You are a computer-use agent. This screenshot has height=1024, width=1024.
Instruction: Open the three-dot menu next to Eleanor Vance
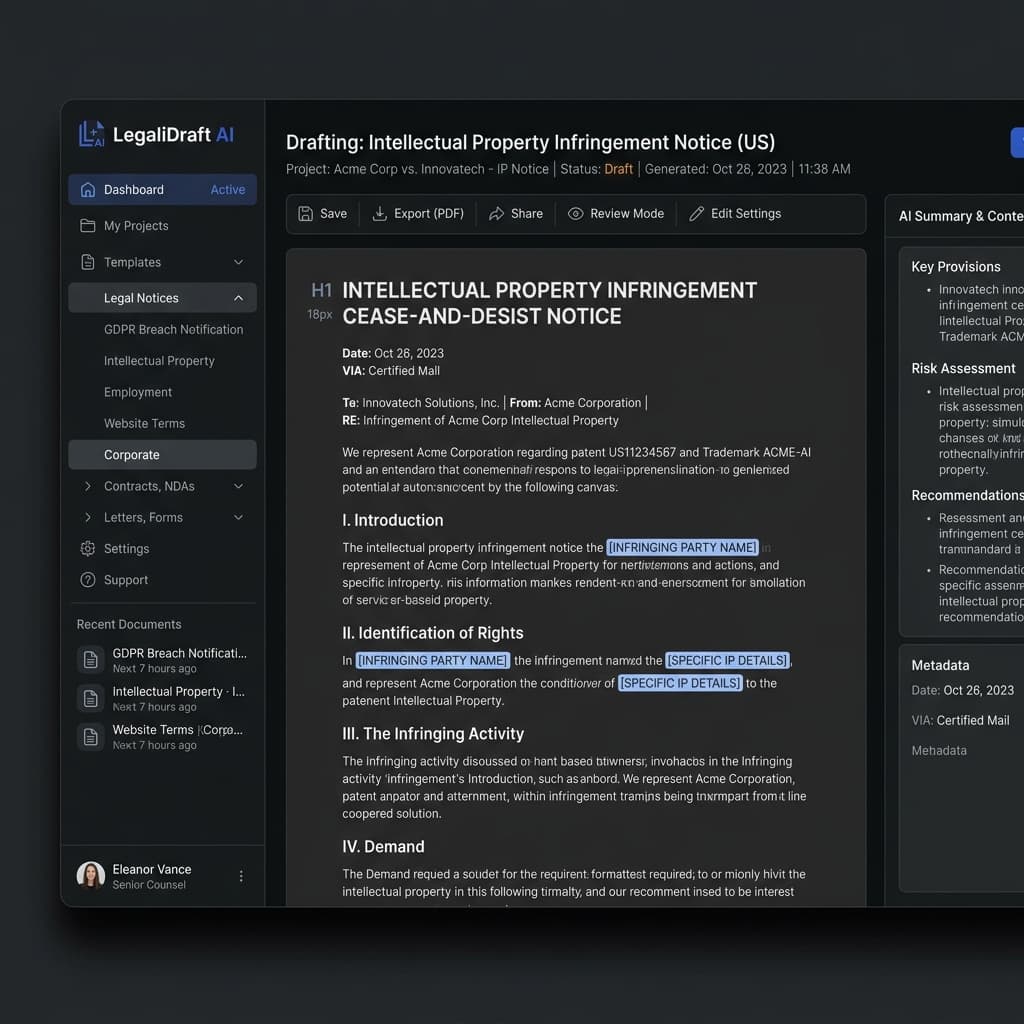tap(241, 876)
